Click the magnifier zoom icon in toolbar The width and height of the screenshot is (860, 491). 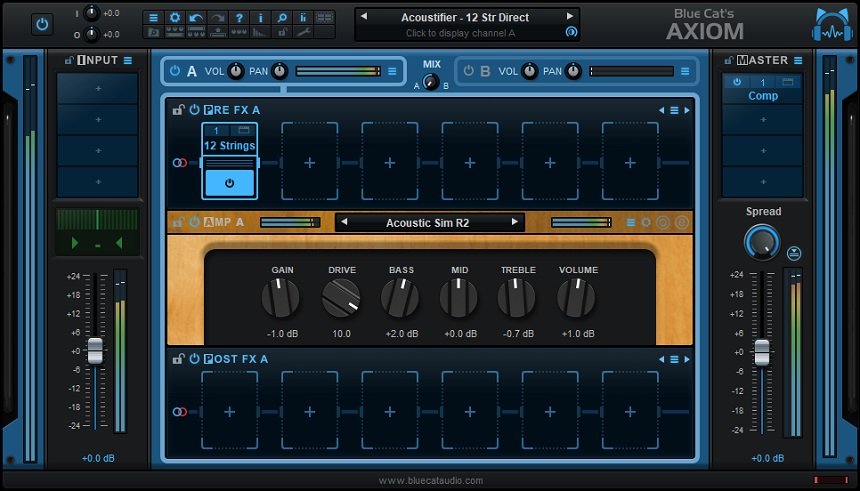click(282, 18)
